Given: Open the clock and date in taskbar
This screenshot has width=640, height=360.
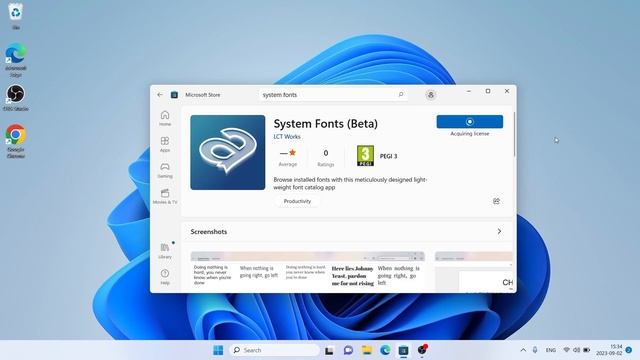Looking at the screenshot, I should [x=609, y=350].
